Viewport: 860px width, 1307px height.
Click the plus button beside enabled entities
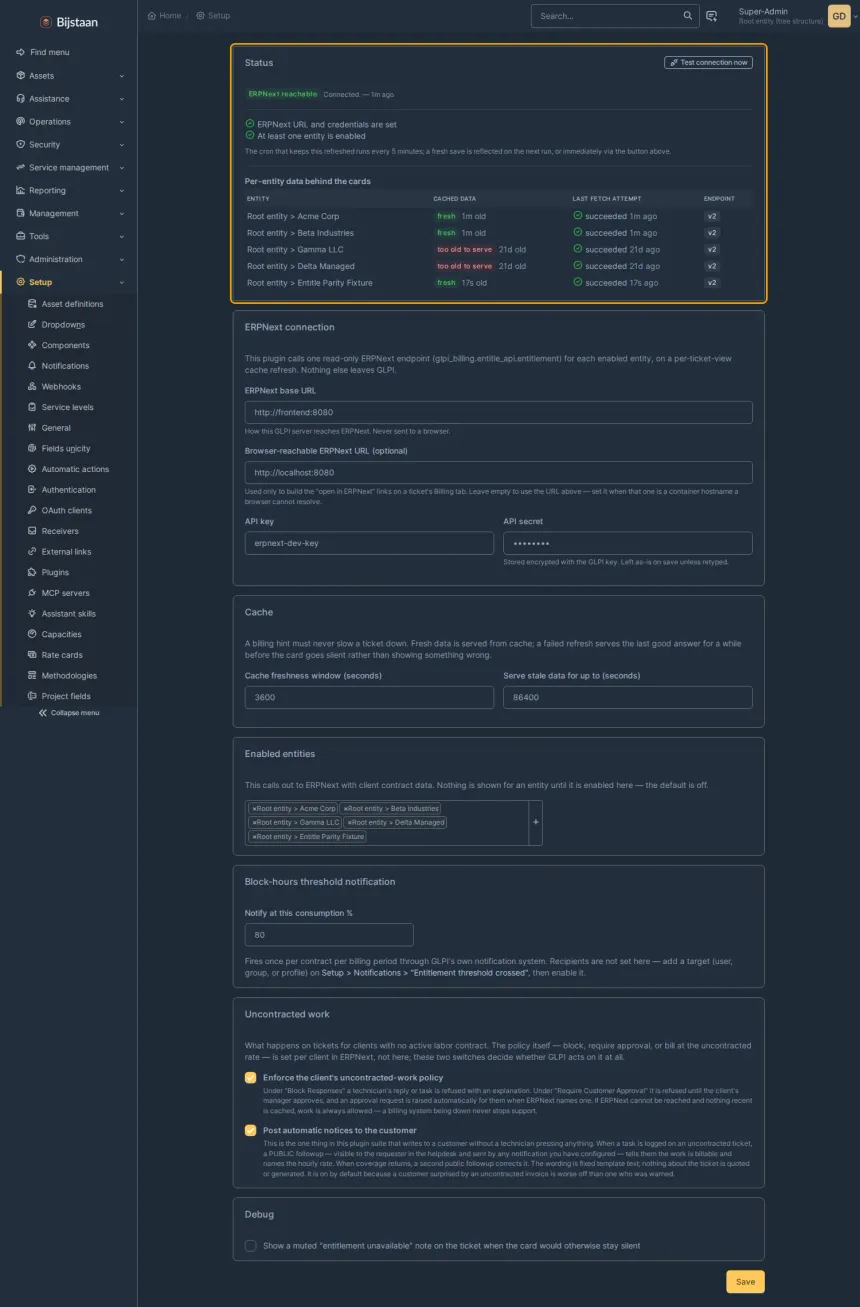coord(535,822)
